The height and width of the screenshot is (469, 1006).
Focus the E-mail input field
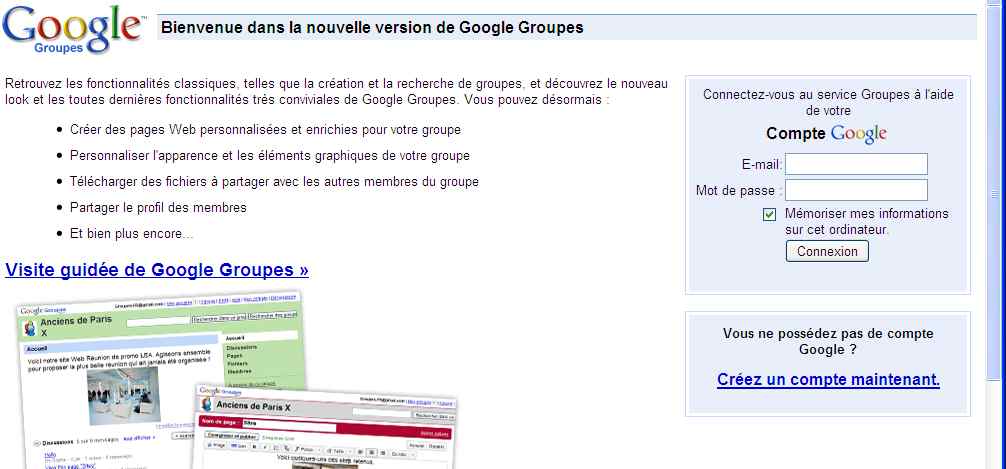(x=856, y=164)
